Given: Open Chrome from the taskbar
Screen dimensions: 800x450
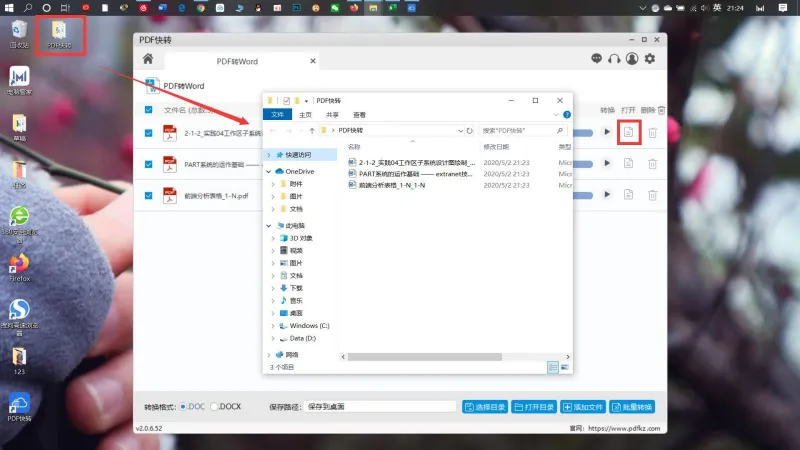Looking at the screenshot, I should pos(201,8).
